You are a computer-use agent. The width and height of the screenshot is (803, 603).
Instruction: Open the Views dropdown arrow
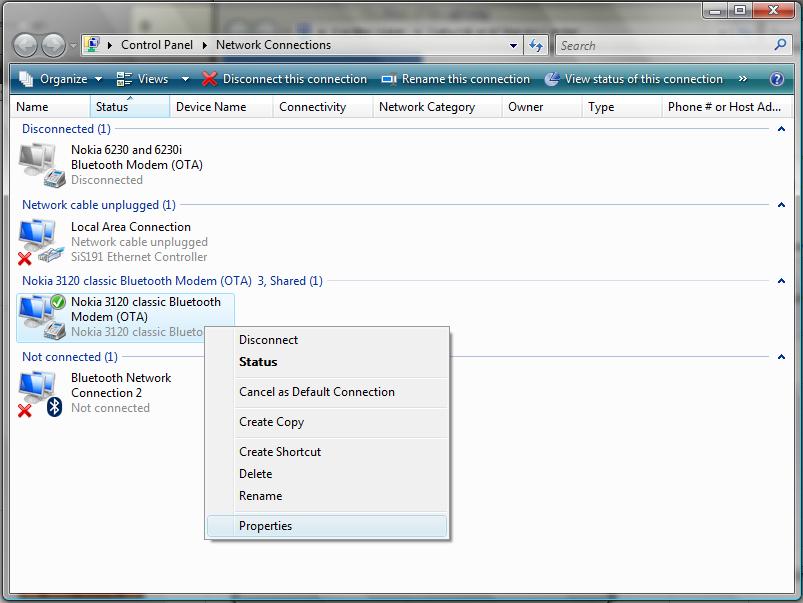(185, 79)
